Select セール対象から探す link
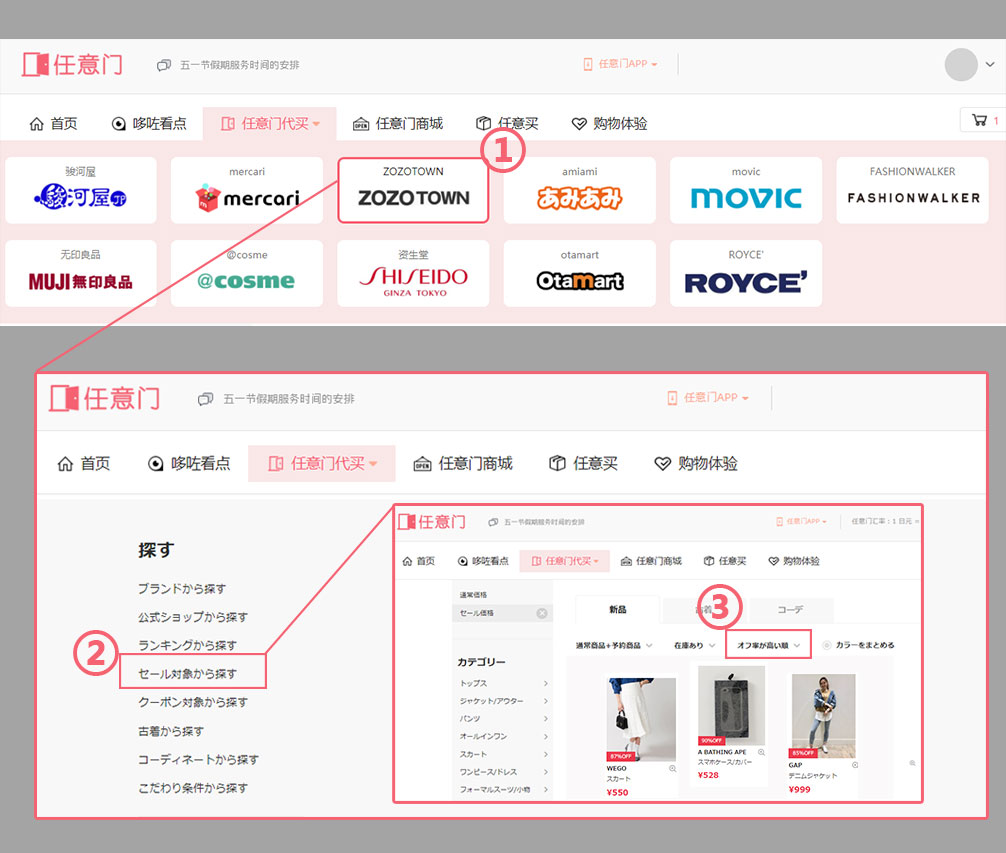Screen dimensions: 1006x853 [187, 673]
